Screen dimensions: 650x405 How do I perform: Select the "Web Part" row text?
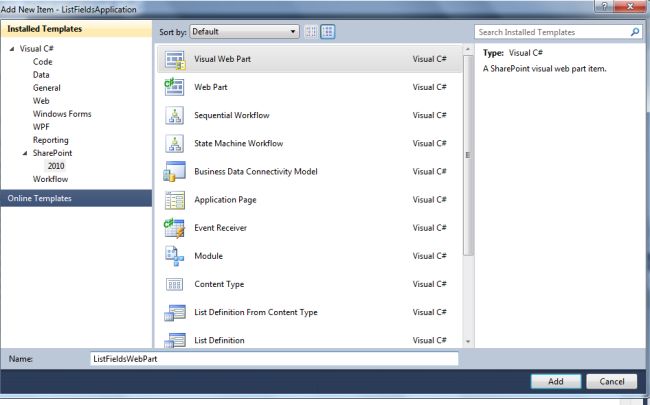click(211, 87)
